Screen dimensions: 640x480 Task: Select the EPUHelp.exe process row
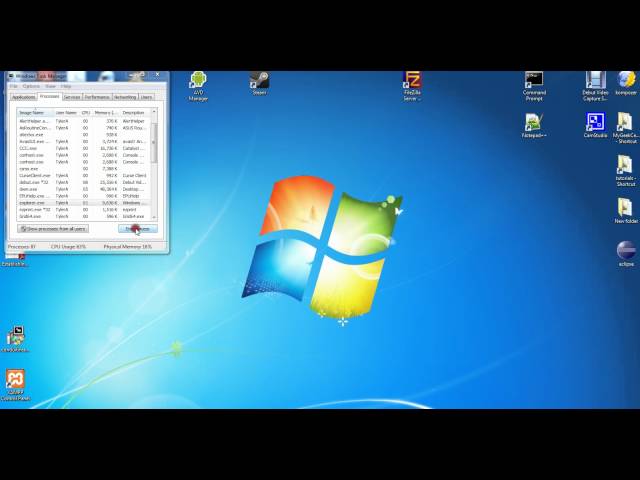pyautogui.click(x=84, y=196)
